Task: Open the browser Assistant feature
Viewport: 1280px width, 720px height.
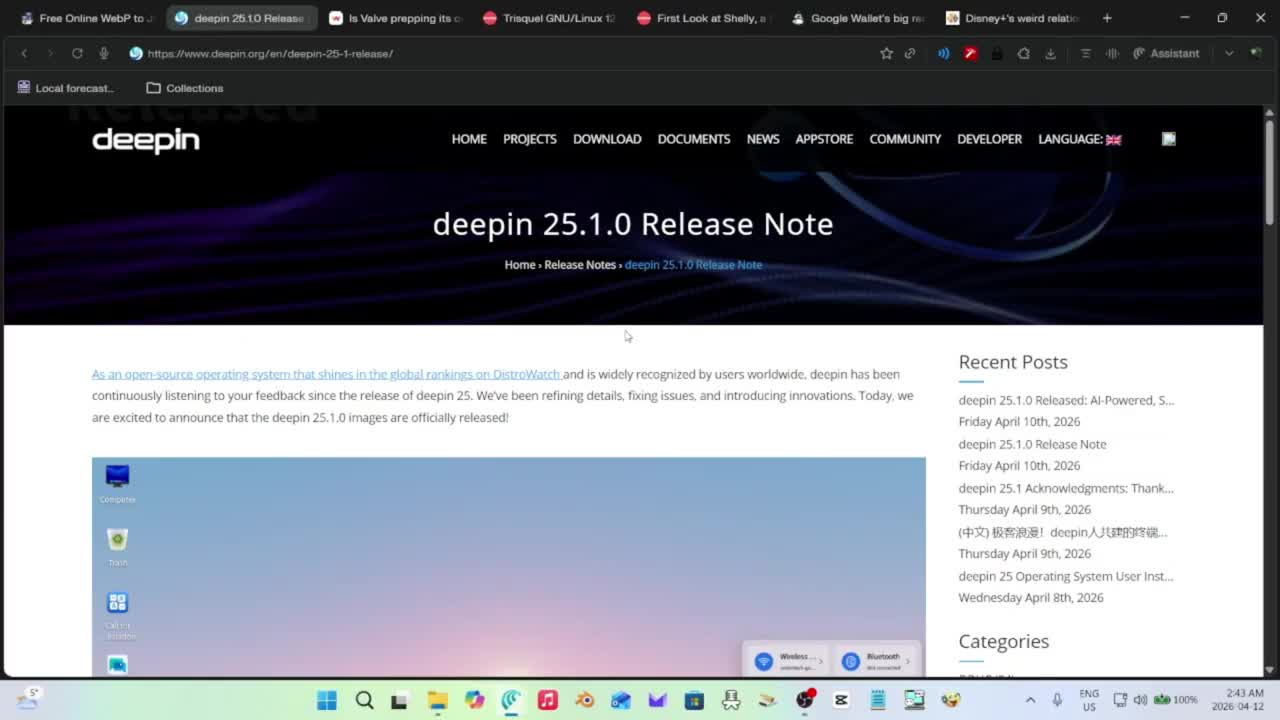Action: pos(1166,53)
